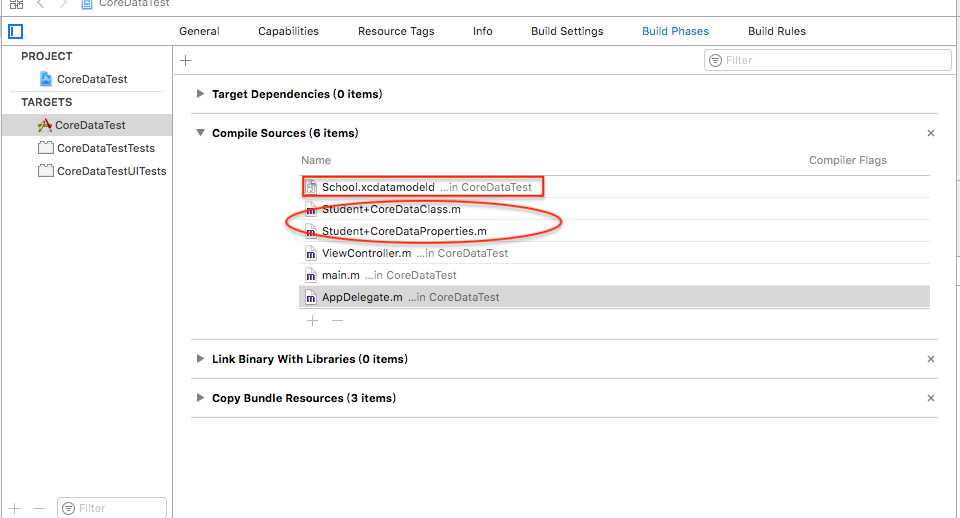Open the Capabilities tab

point(288,31)
